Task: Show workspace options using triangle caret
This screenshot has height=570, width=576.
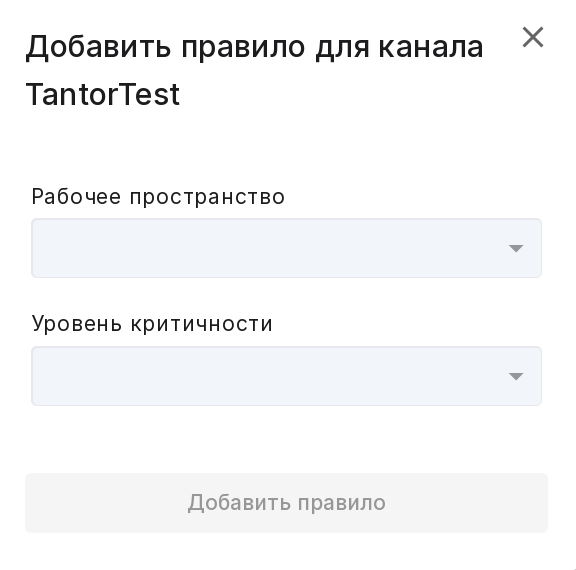Action: tap(516, 249)
